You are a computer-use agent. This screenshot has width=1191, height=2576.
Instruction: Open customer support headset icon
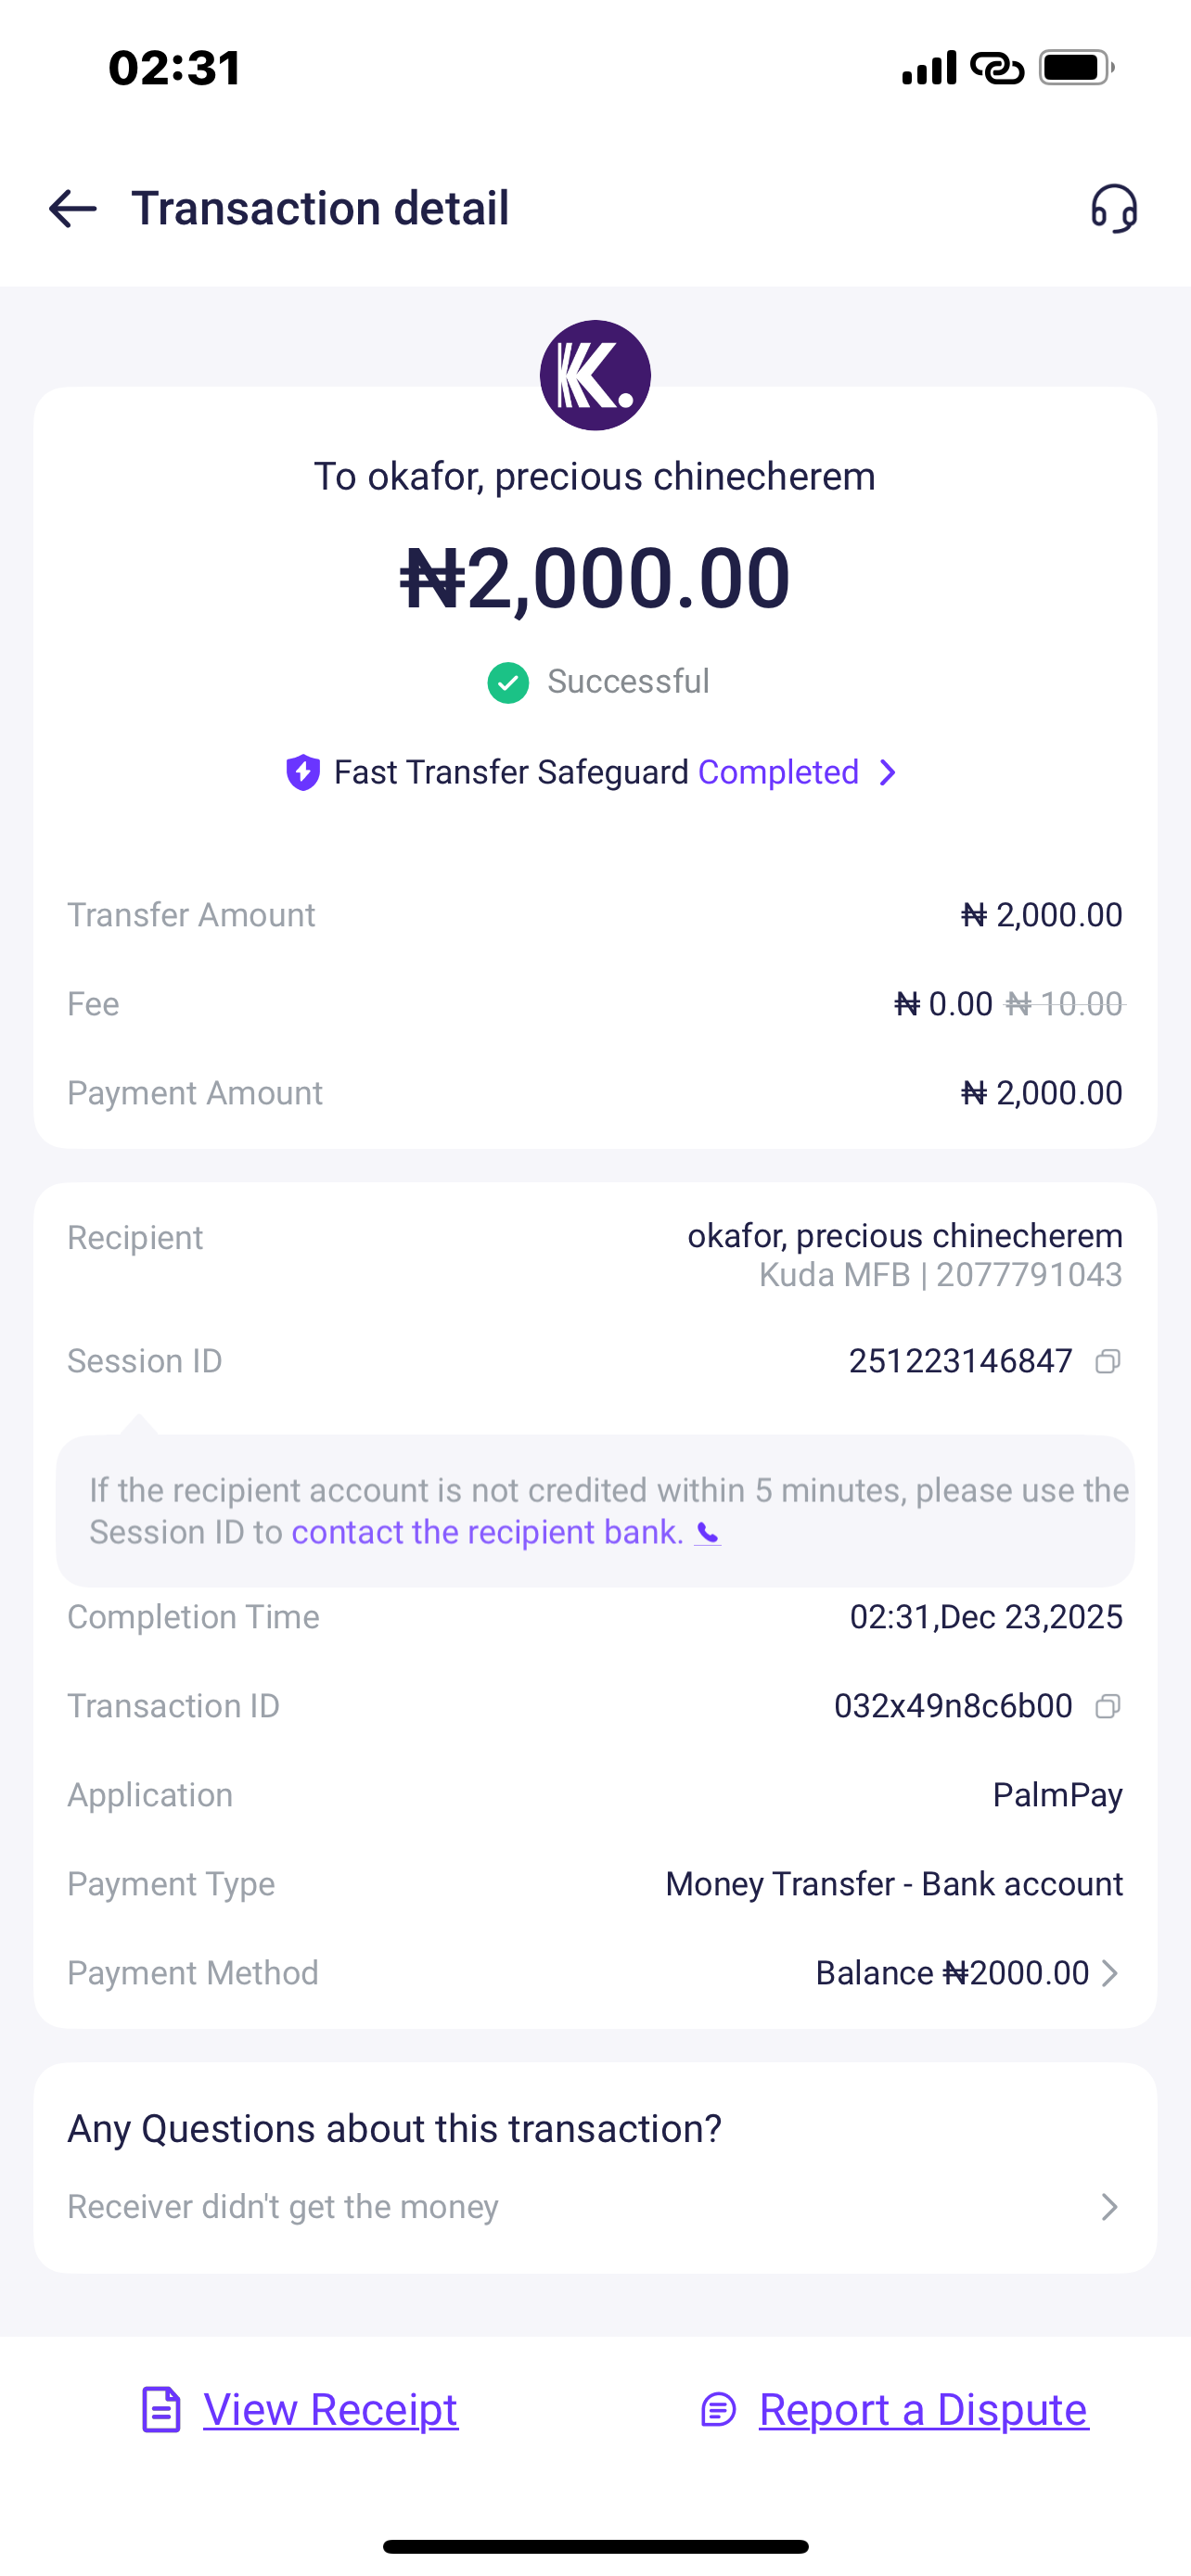[1113, 209]
